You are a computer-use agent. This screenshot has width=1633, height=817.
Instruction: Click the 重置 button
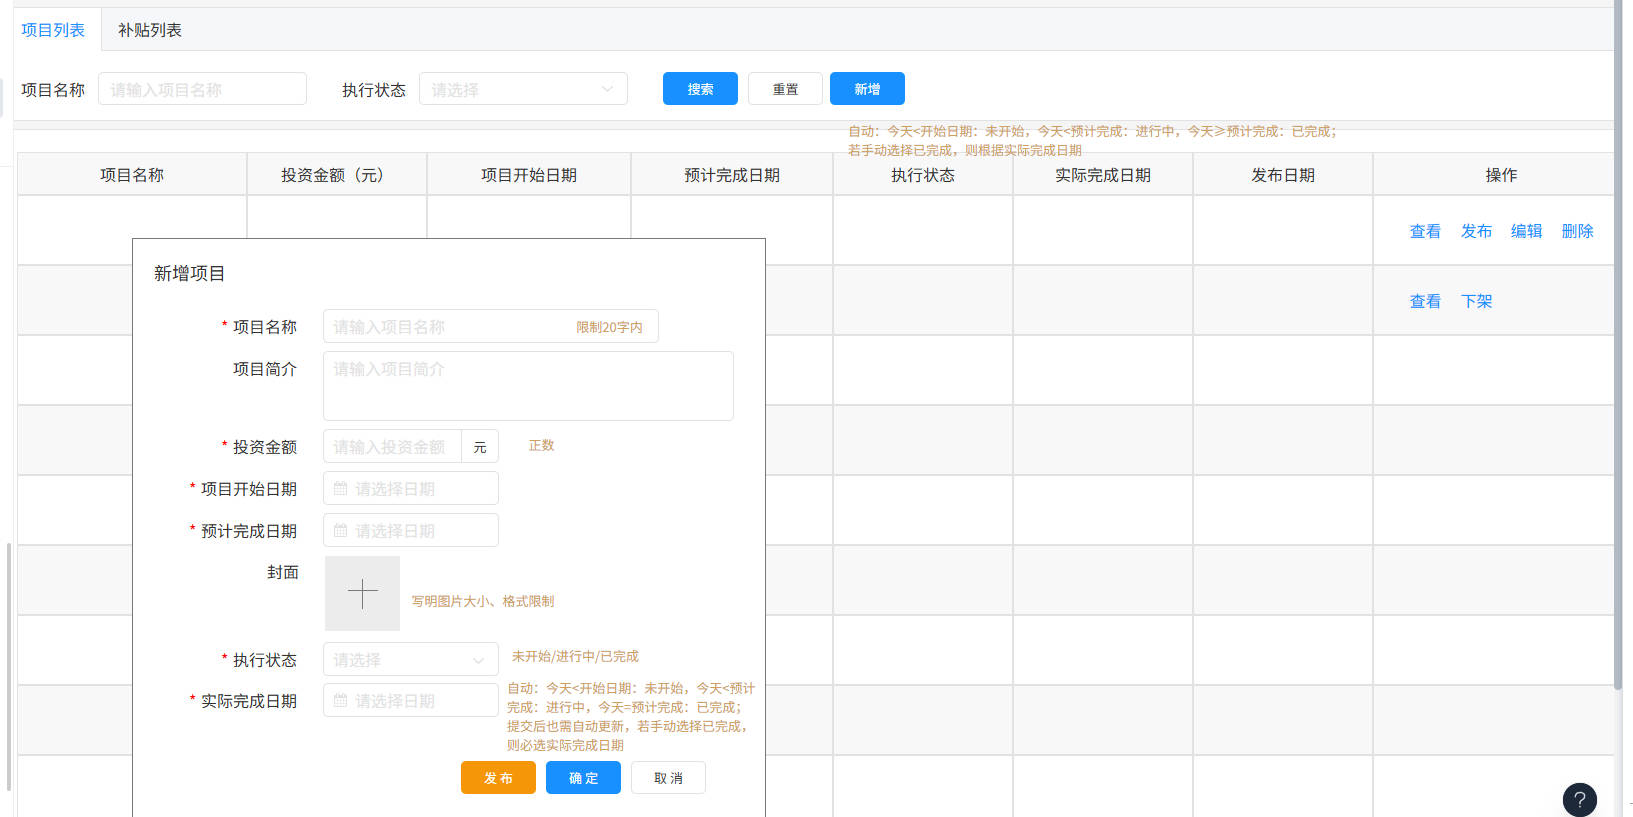785,89
